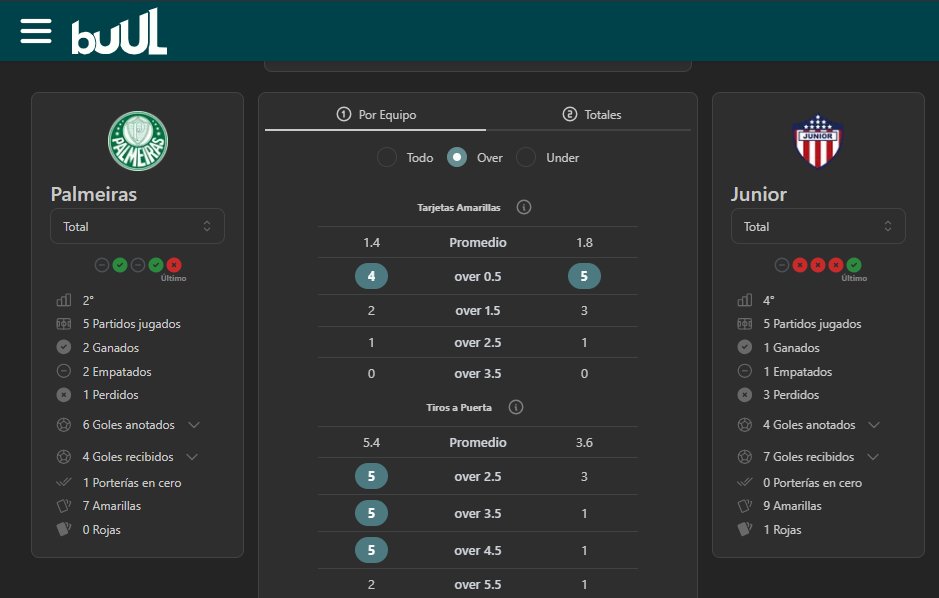Click Palmeiras Partidos jugados pitch icon
The width and height of the screenshot is (939, 598).
(63, 324)
